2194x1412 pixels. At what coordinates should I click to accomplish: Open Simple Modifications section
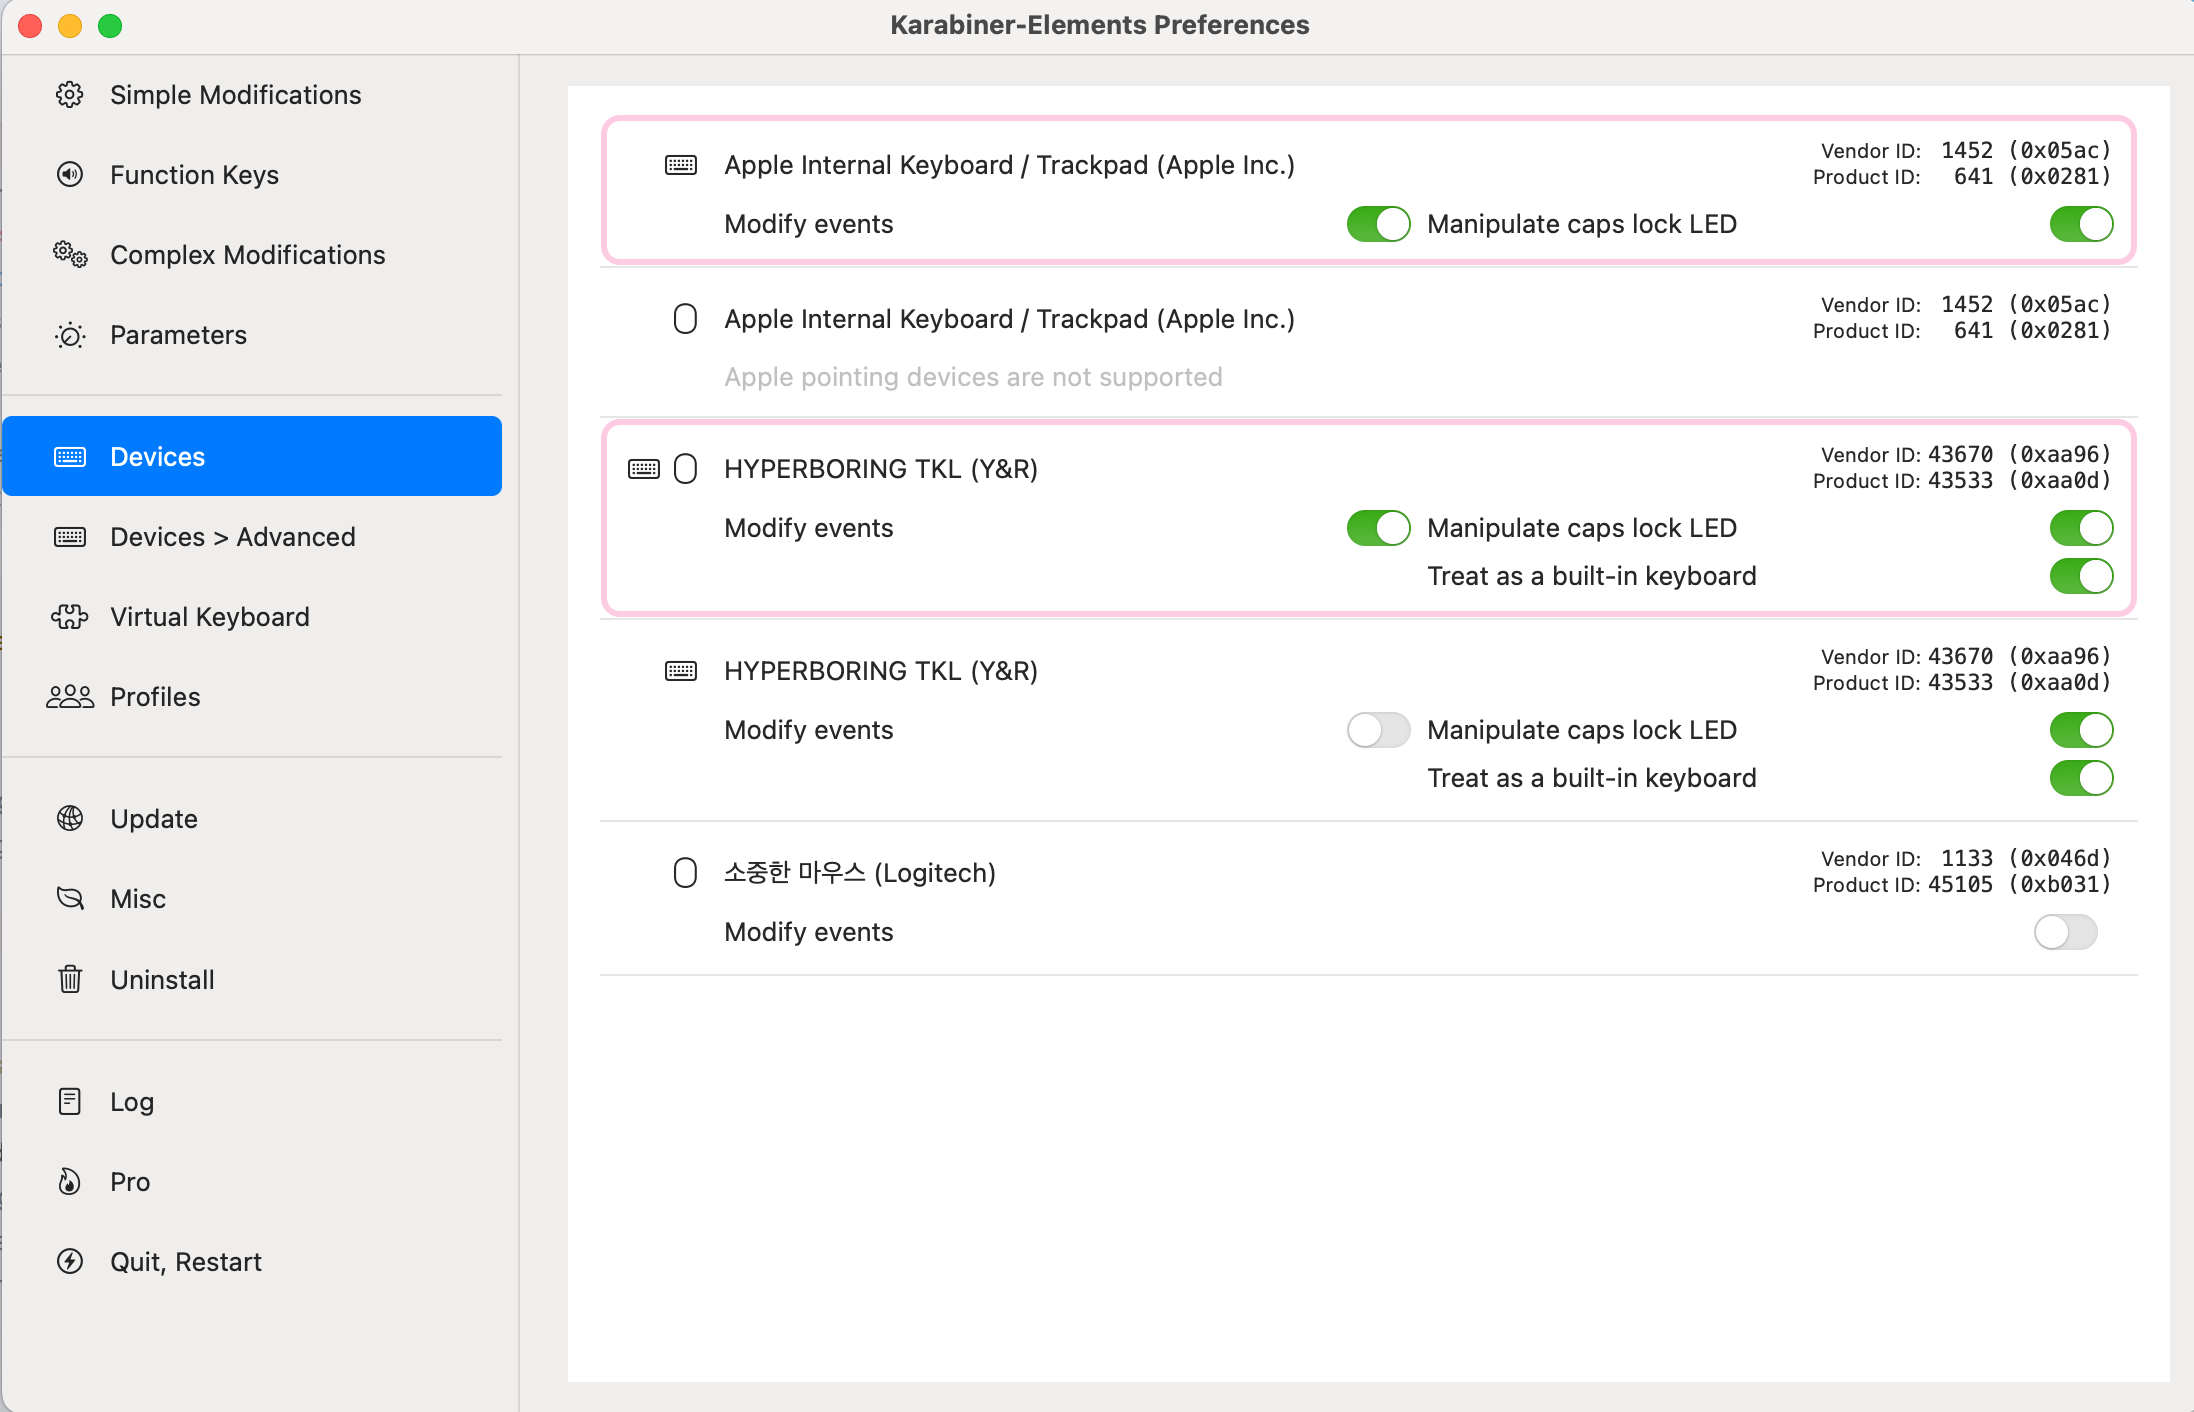tap(252, 95)
